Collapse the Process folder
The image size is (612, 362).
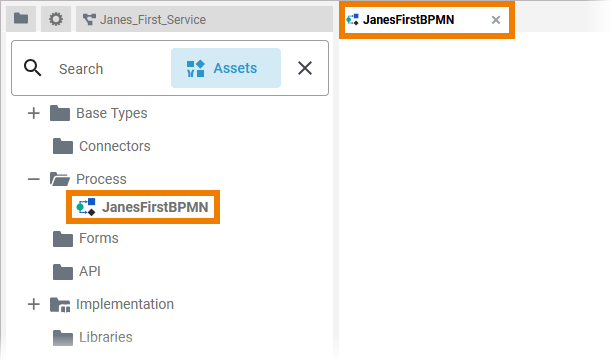tap(34, 179)
